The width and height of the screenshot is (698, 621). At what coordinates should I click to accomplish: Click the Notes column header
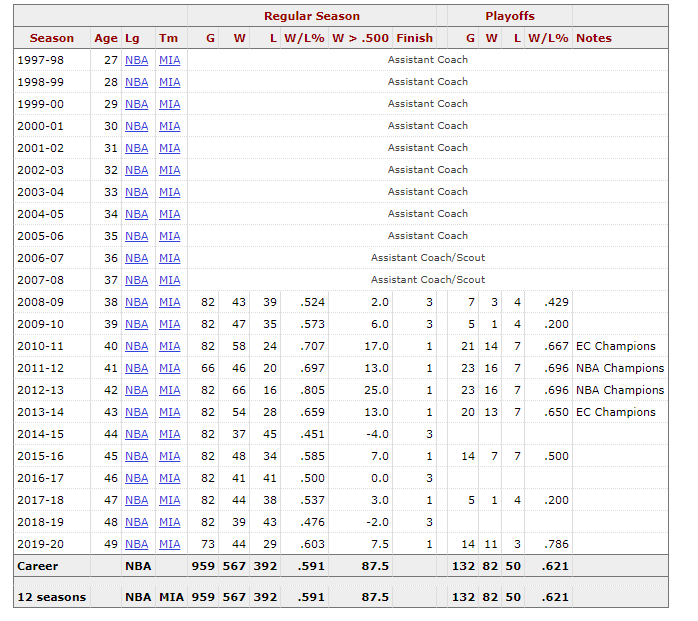point(594,38)
